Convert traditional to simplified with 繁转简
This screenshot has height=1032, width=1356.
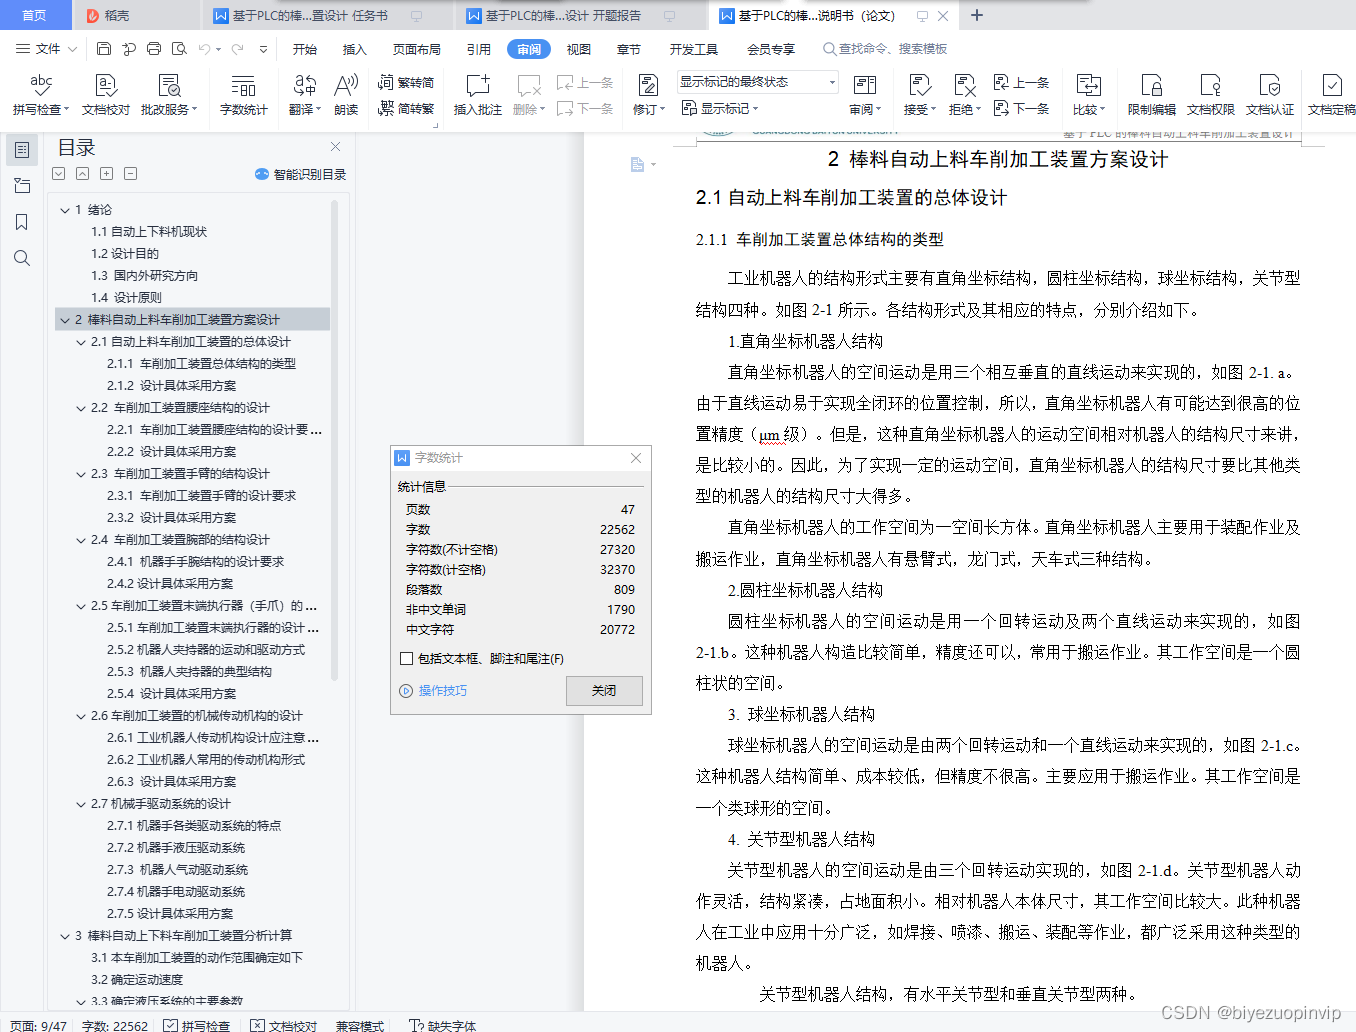coord(406,83)
